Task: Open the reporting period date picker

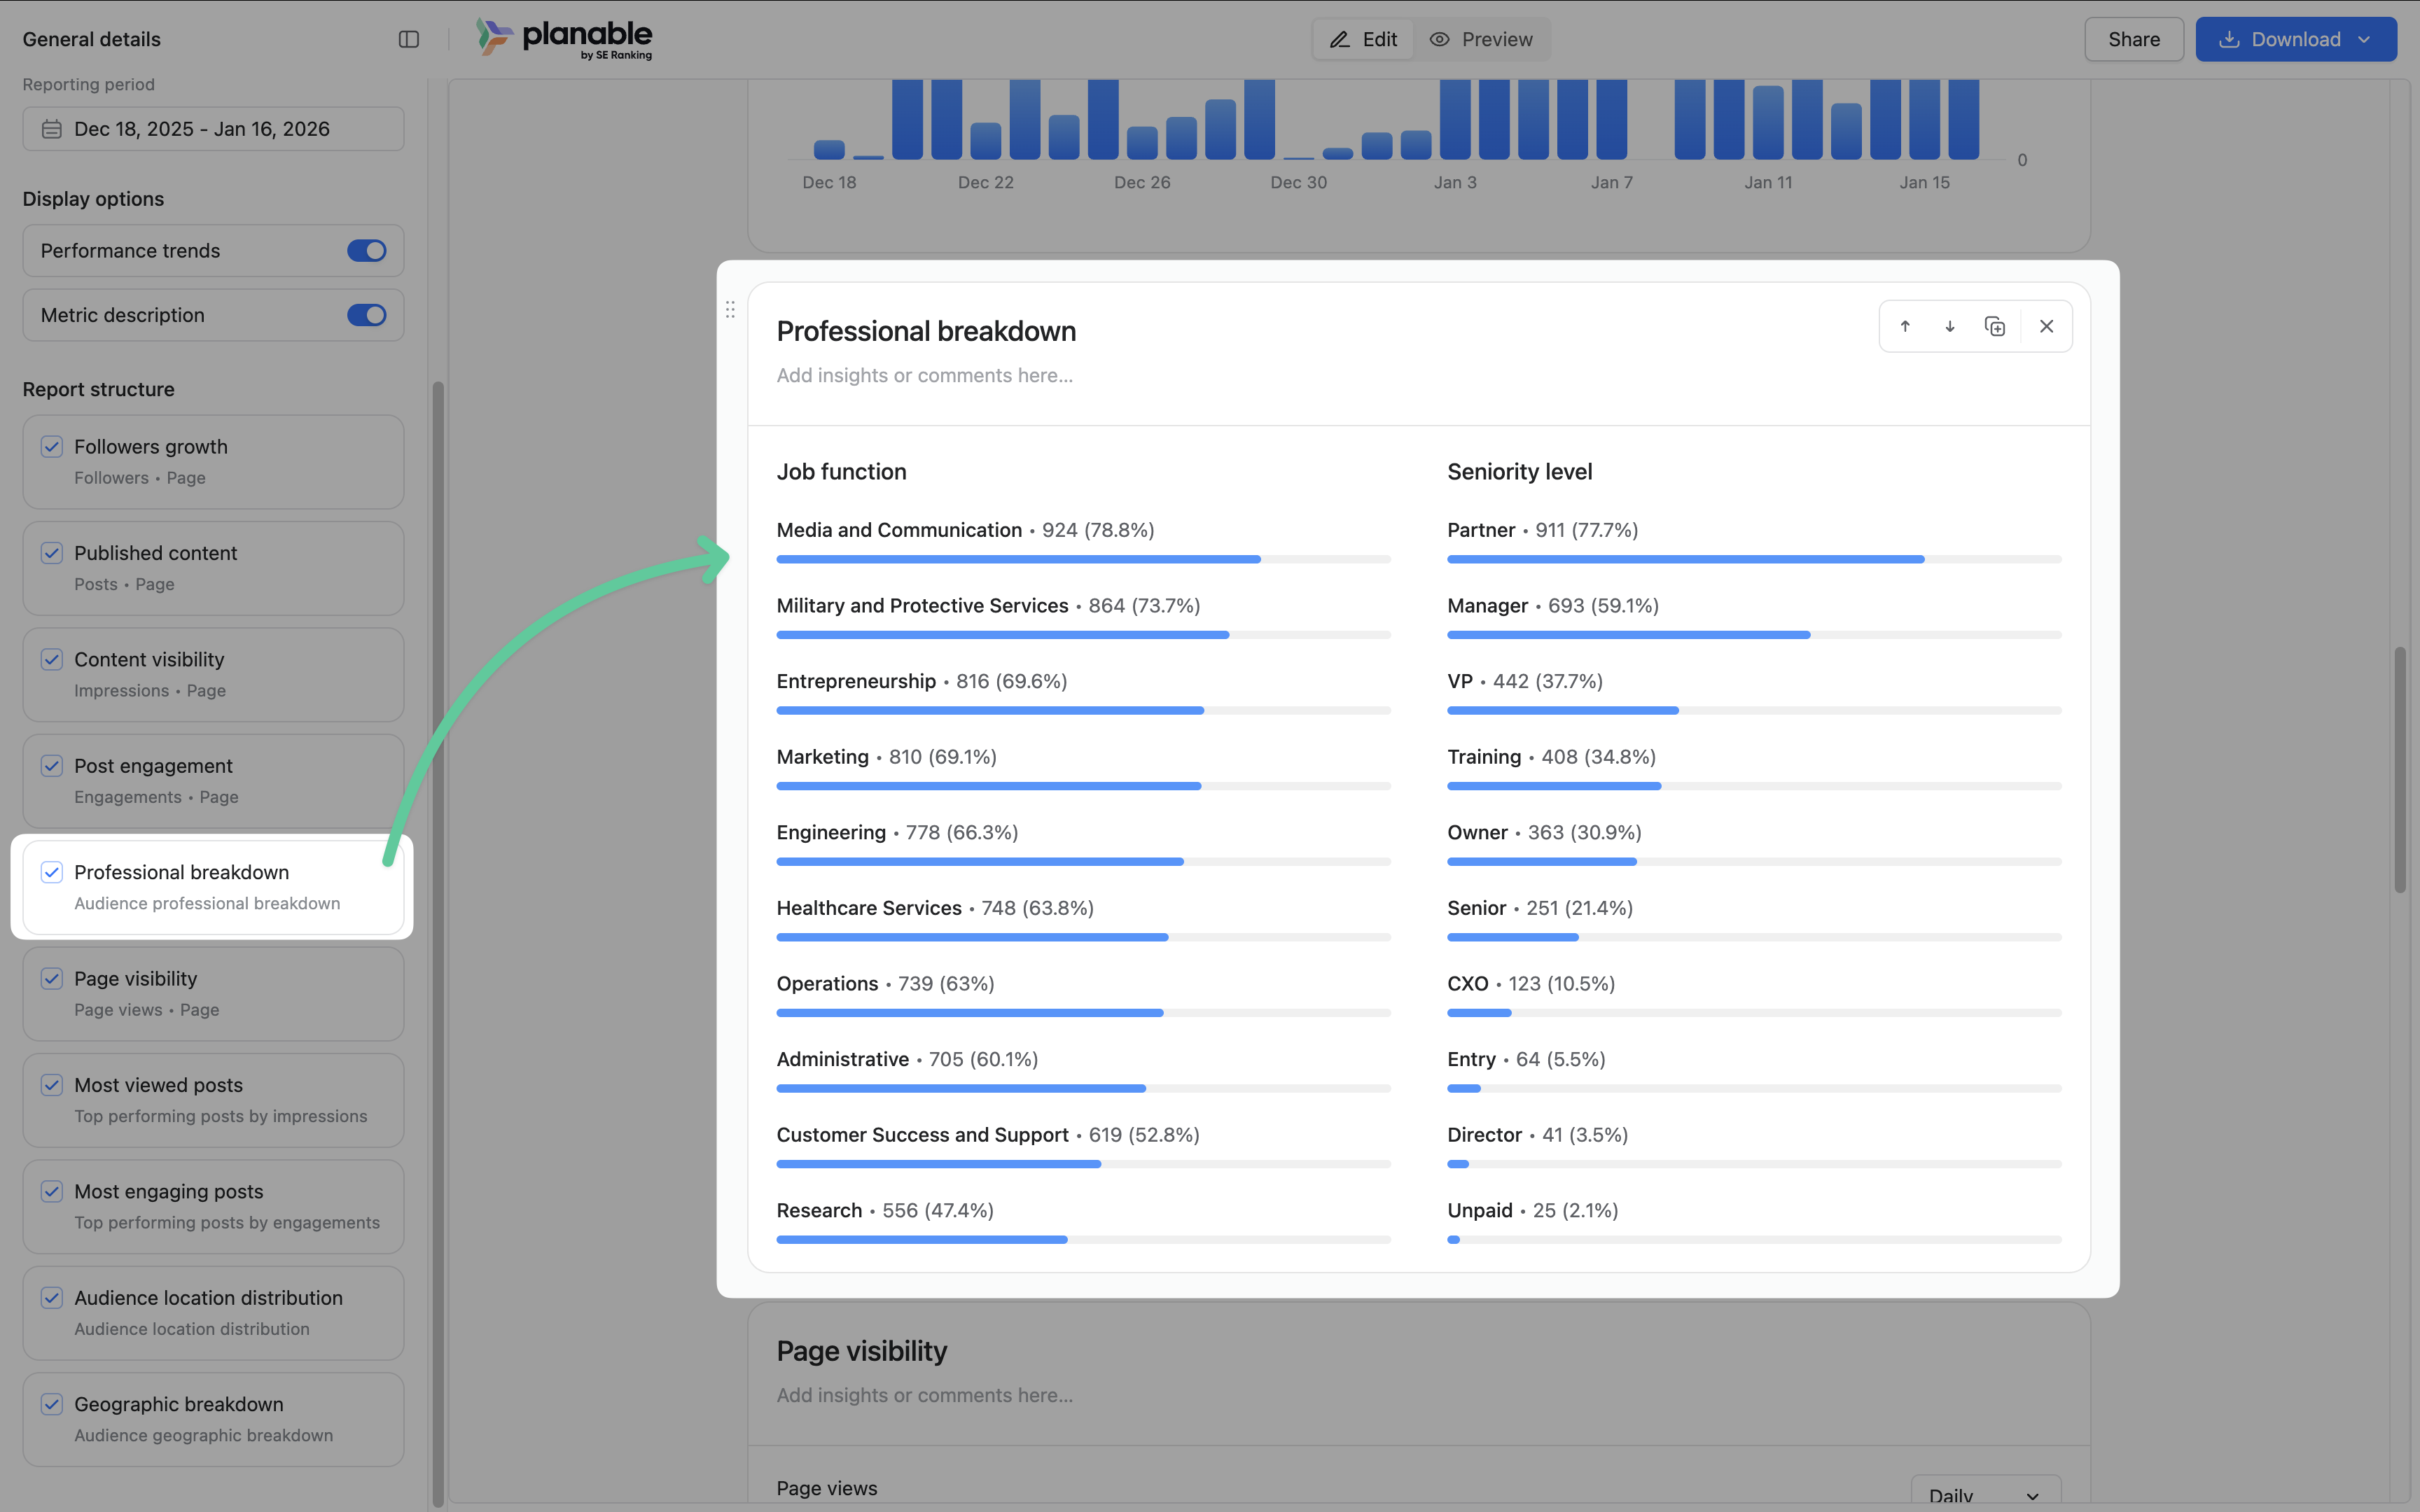Action: (213, 129)
